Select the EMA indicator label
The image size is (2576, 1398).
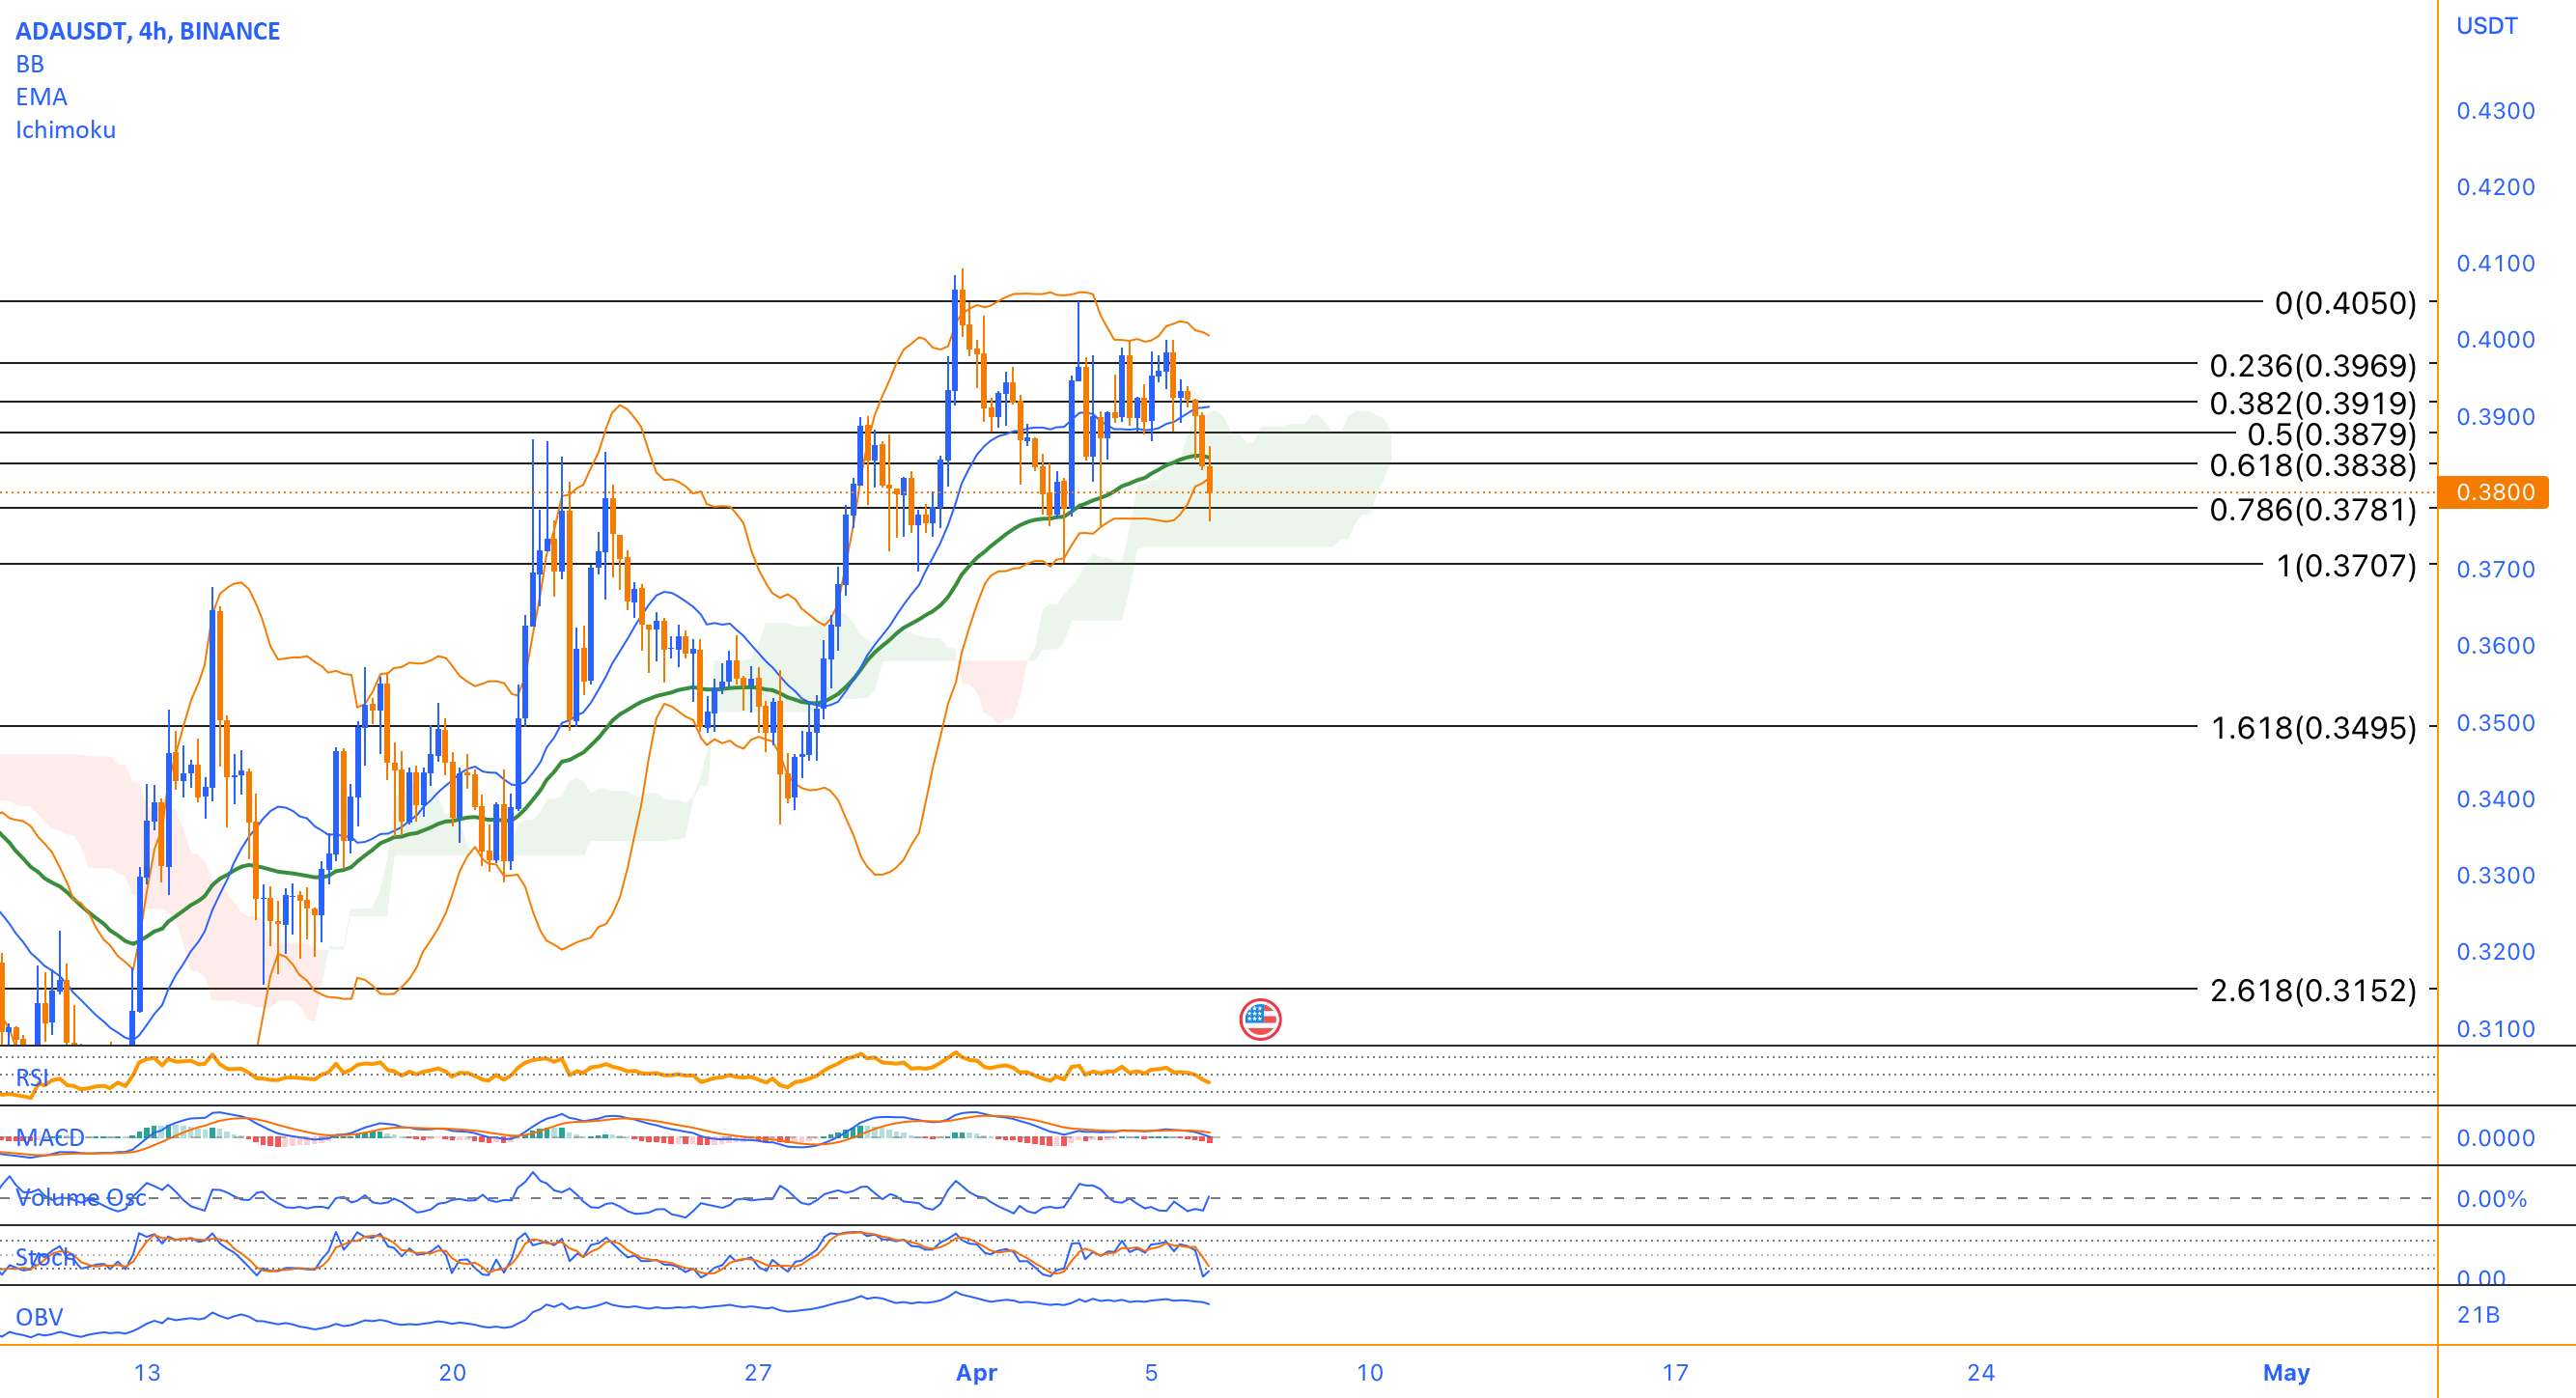(42, 97)
